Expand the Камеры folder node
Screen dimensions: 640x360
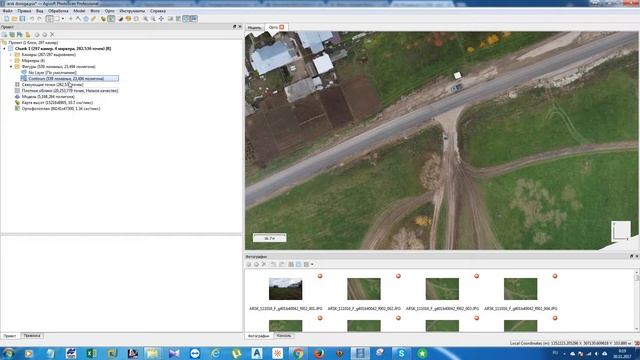11,54
